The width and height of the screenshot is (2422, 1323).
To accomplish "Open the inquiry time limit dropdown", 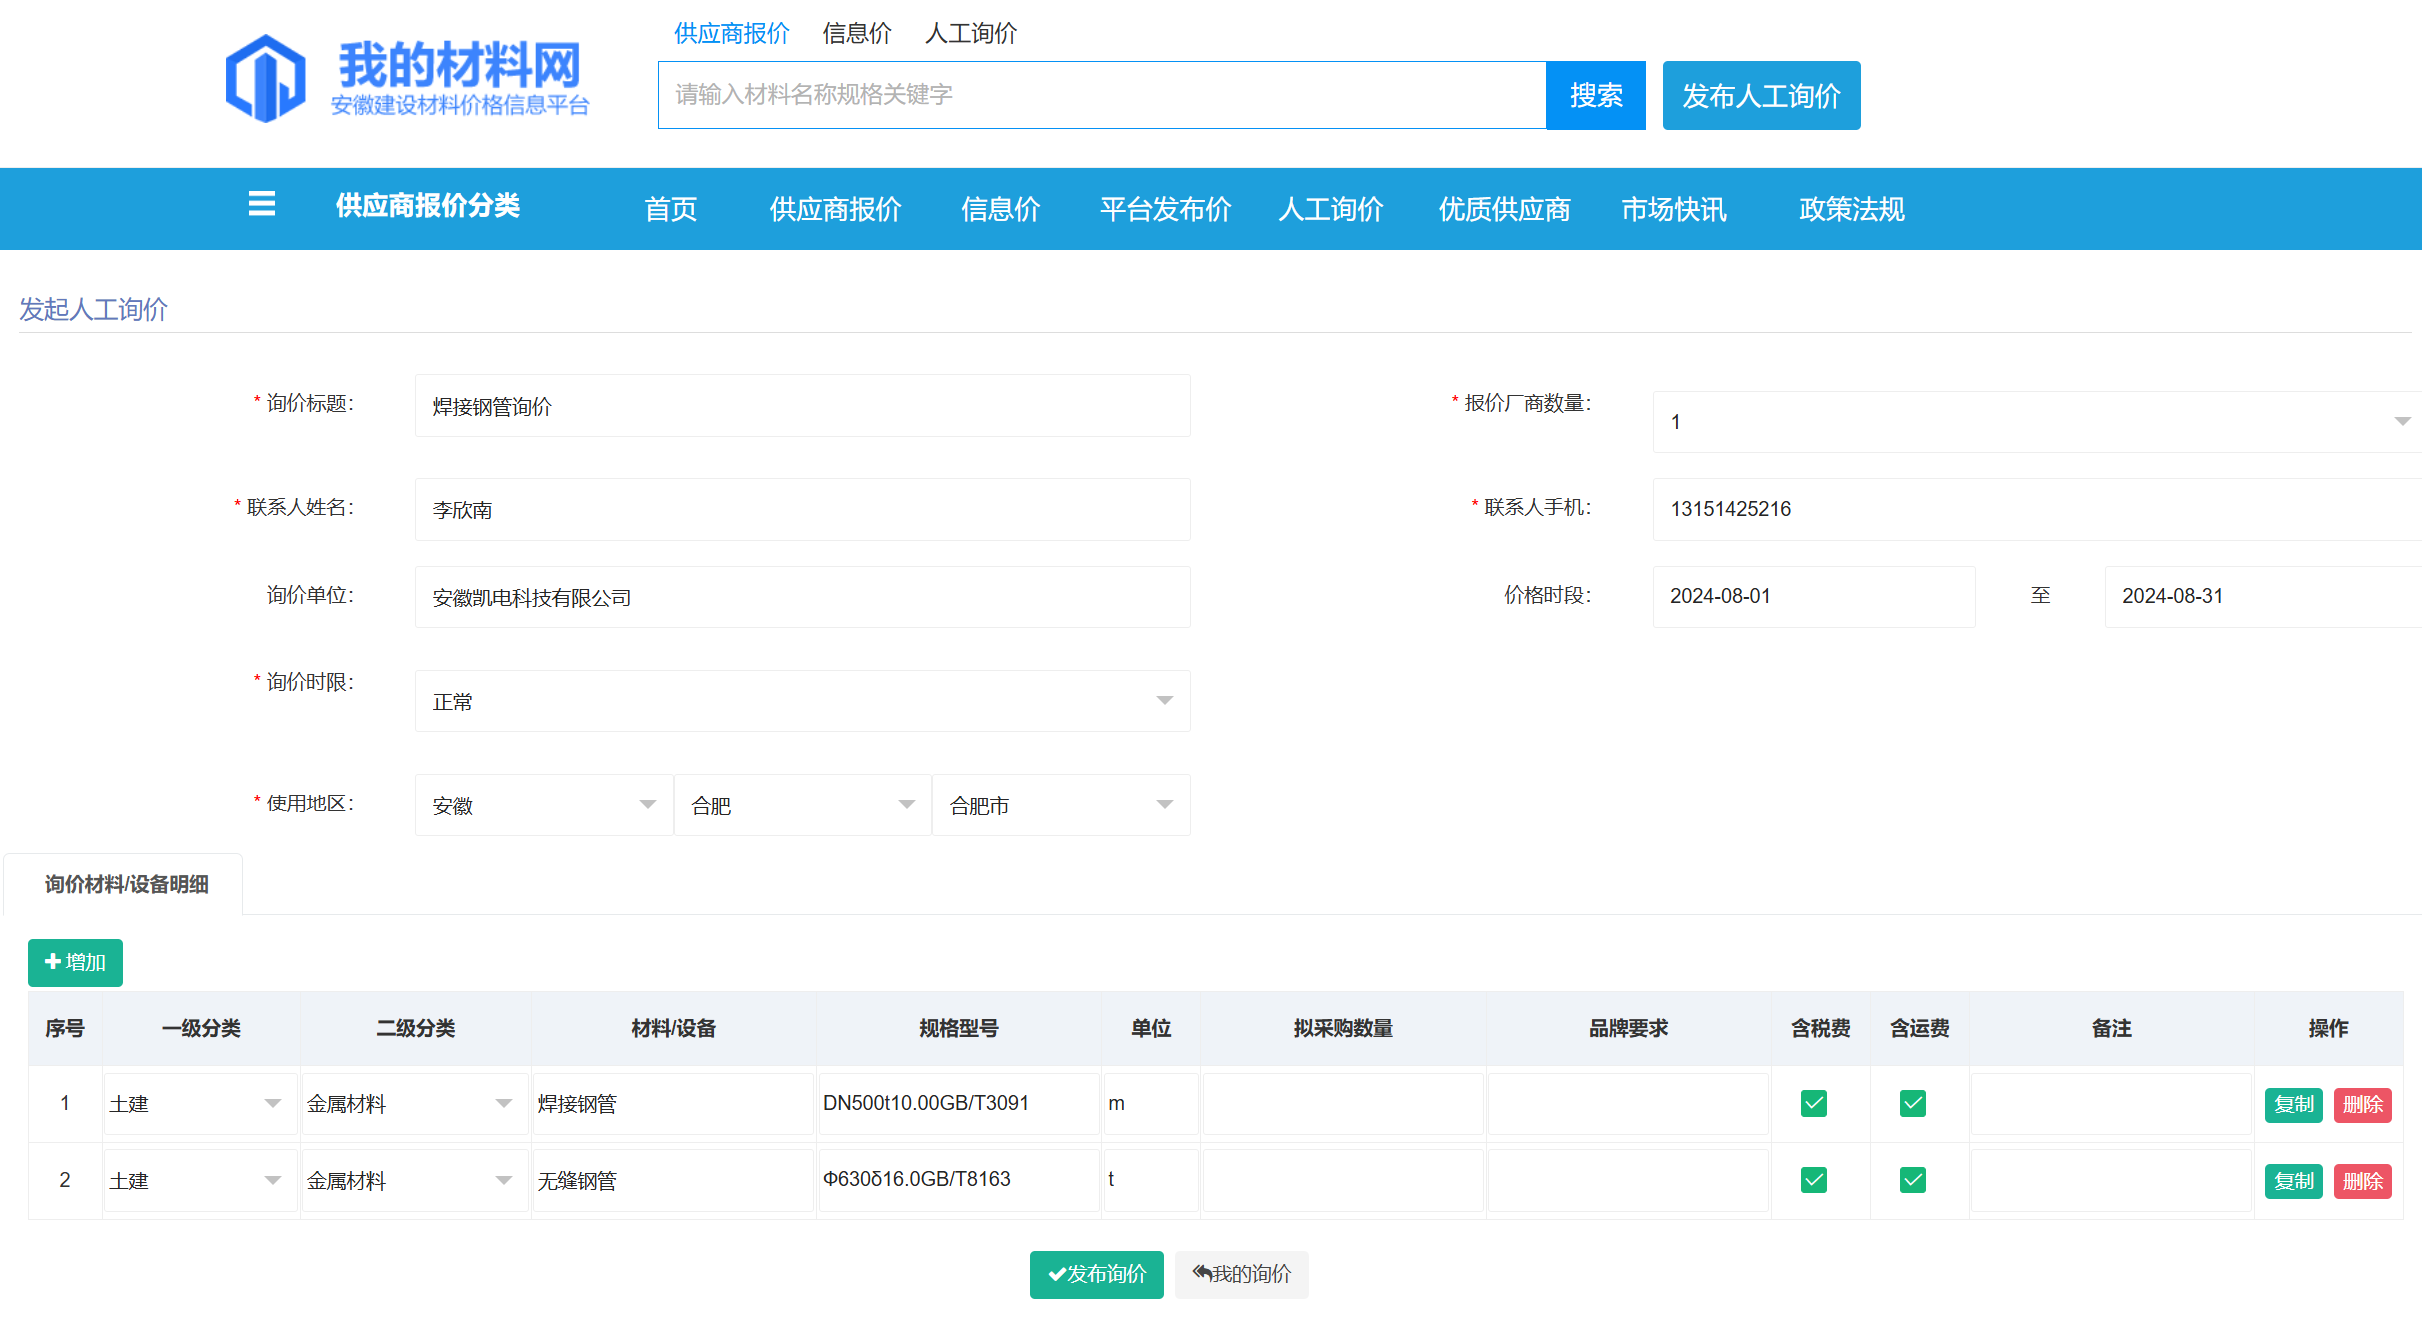I will coord(802,701).
